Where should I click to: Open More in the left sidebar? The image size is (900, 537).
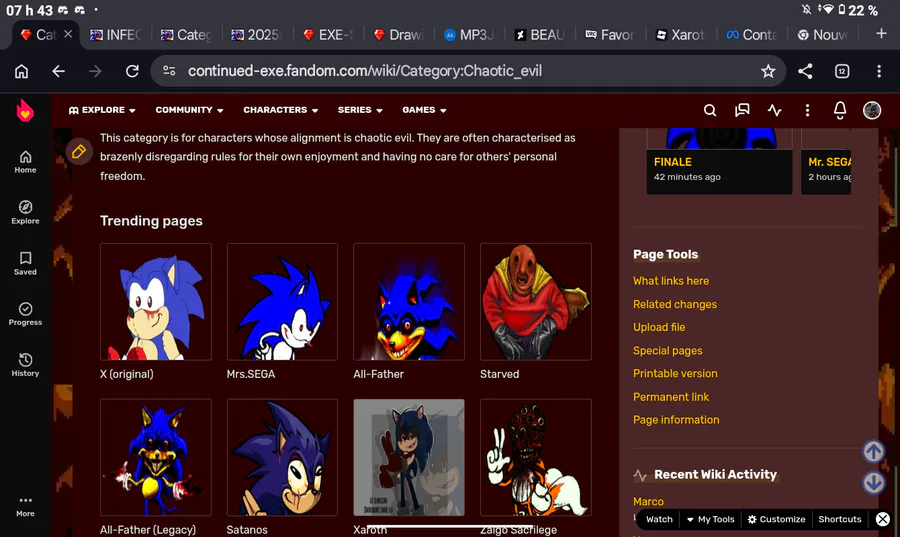click(x=25, y=507)
